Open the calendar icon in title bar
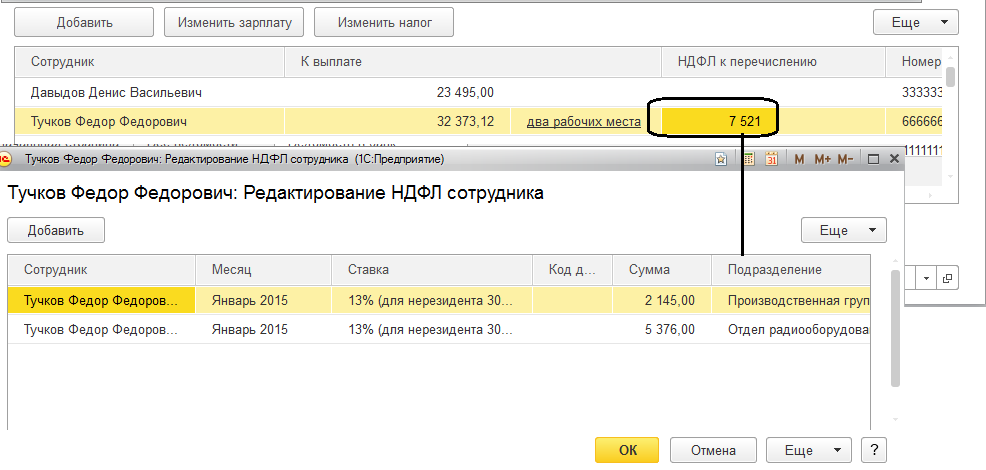Viewport: 986px width, 470px height. point(771,159)
